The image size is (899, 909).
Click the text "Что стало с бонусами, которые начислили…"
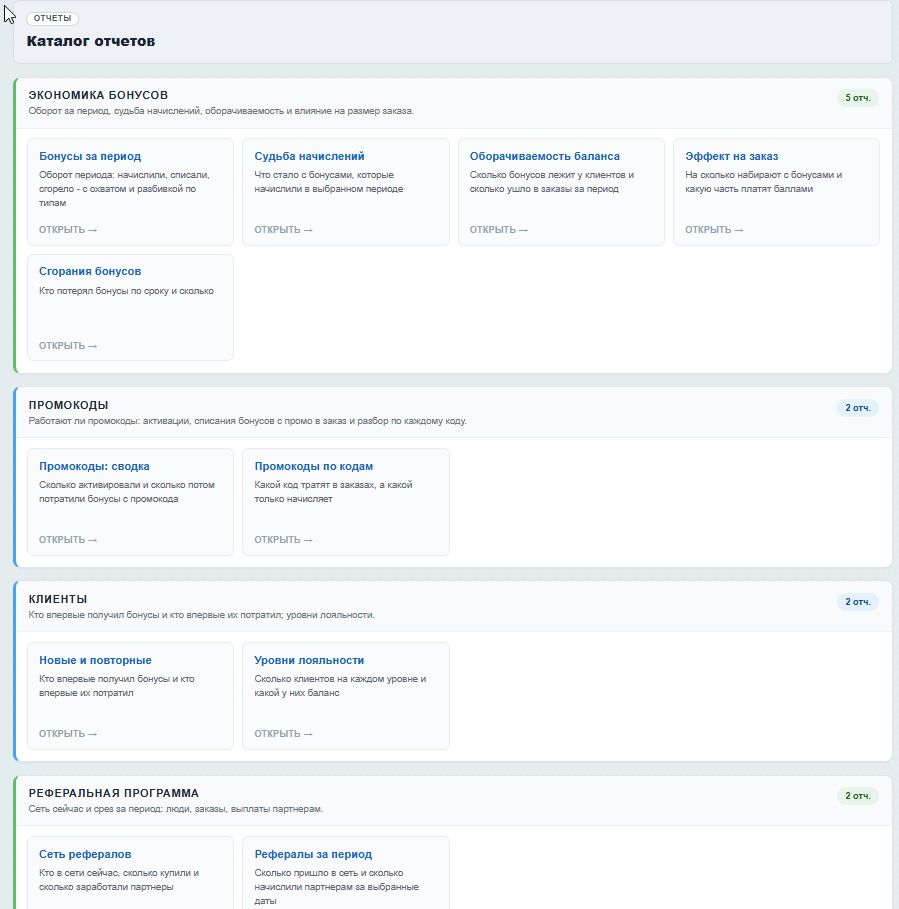pos(329,181)
